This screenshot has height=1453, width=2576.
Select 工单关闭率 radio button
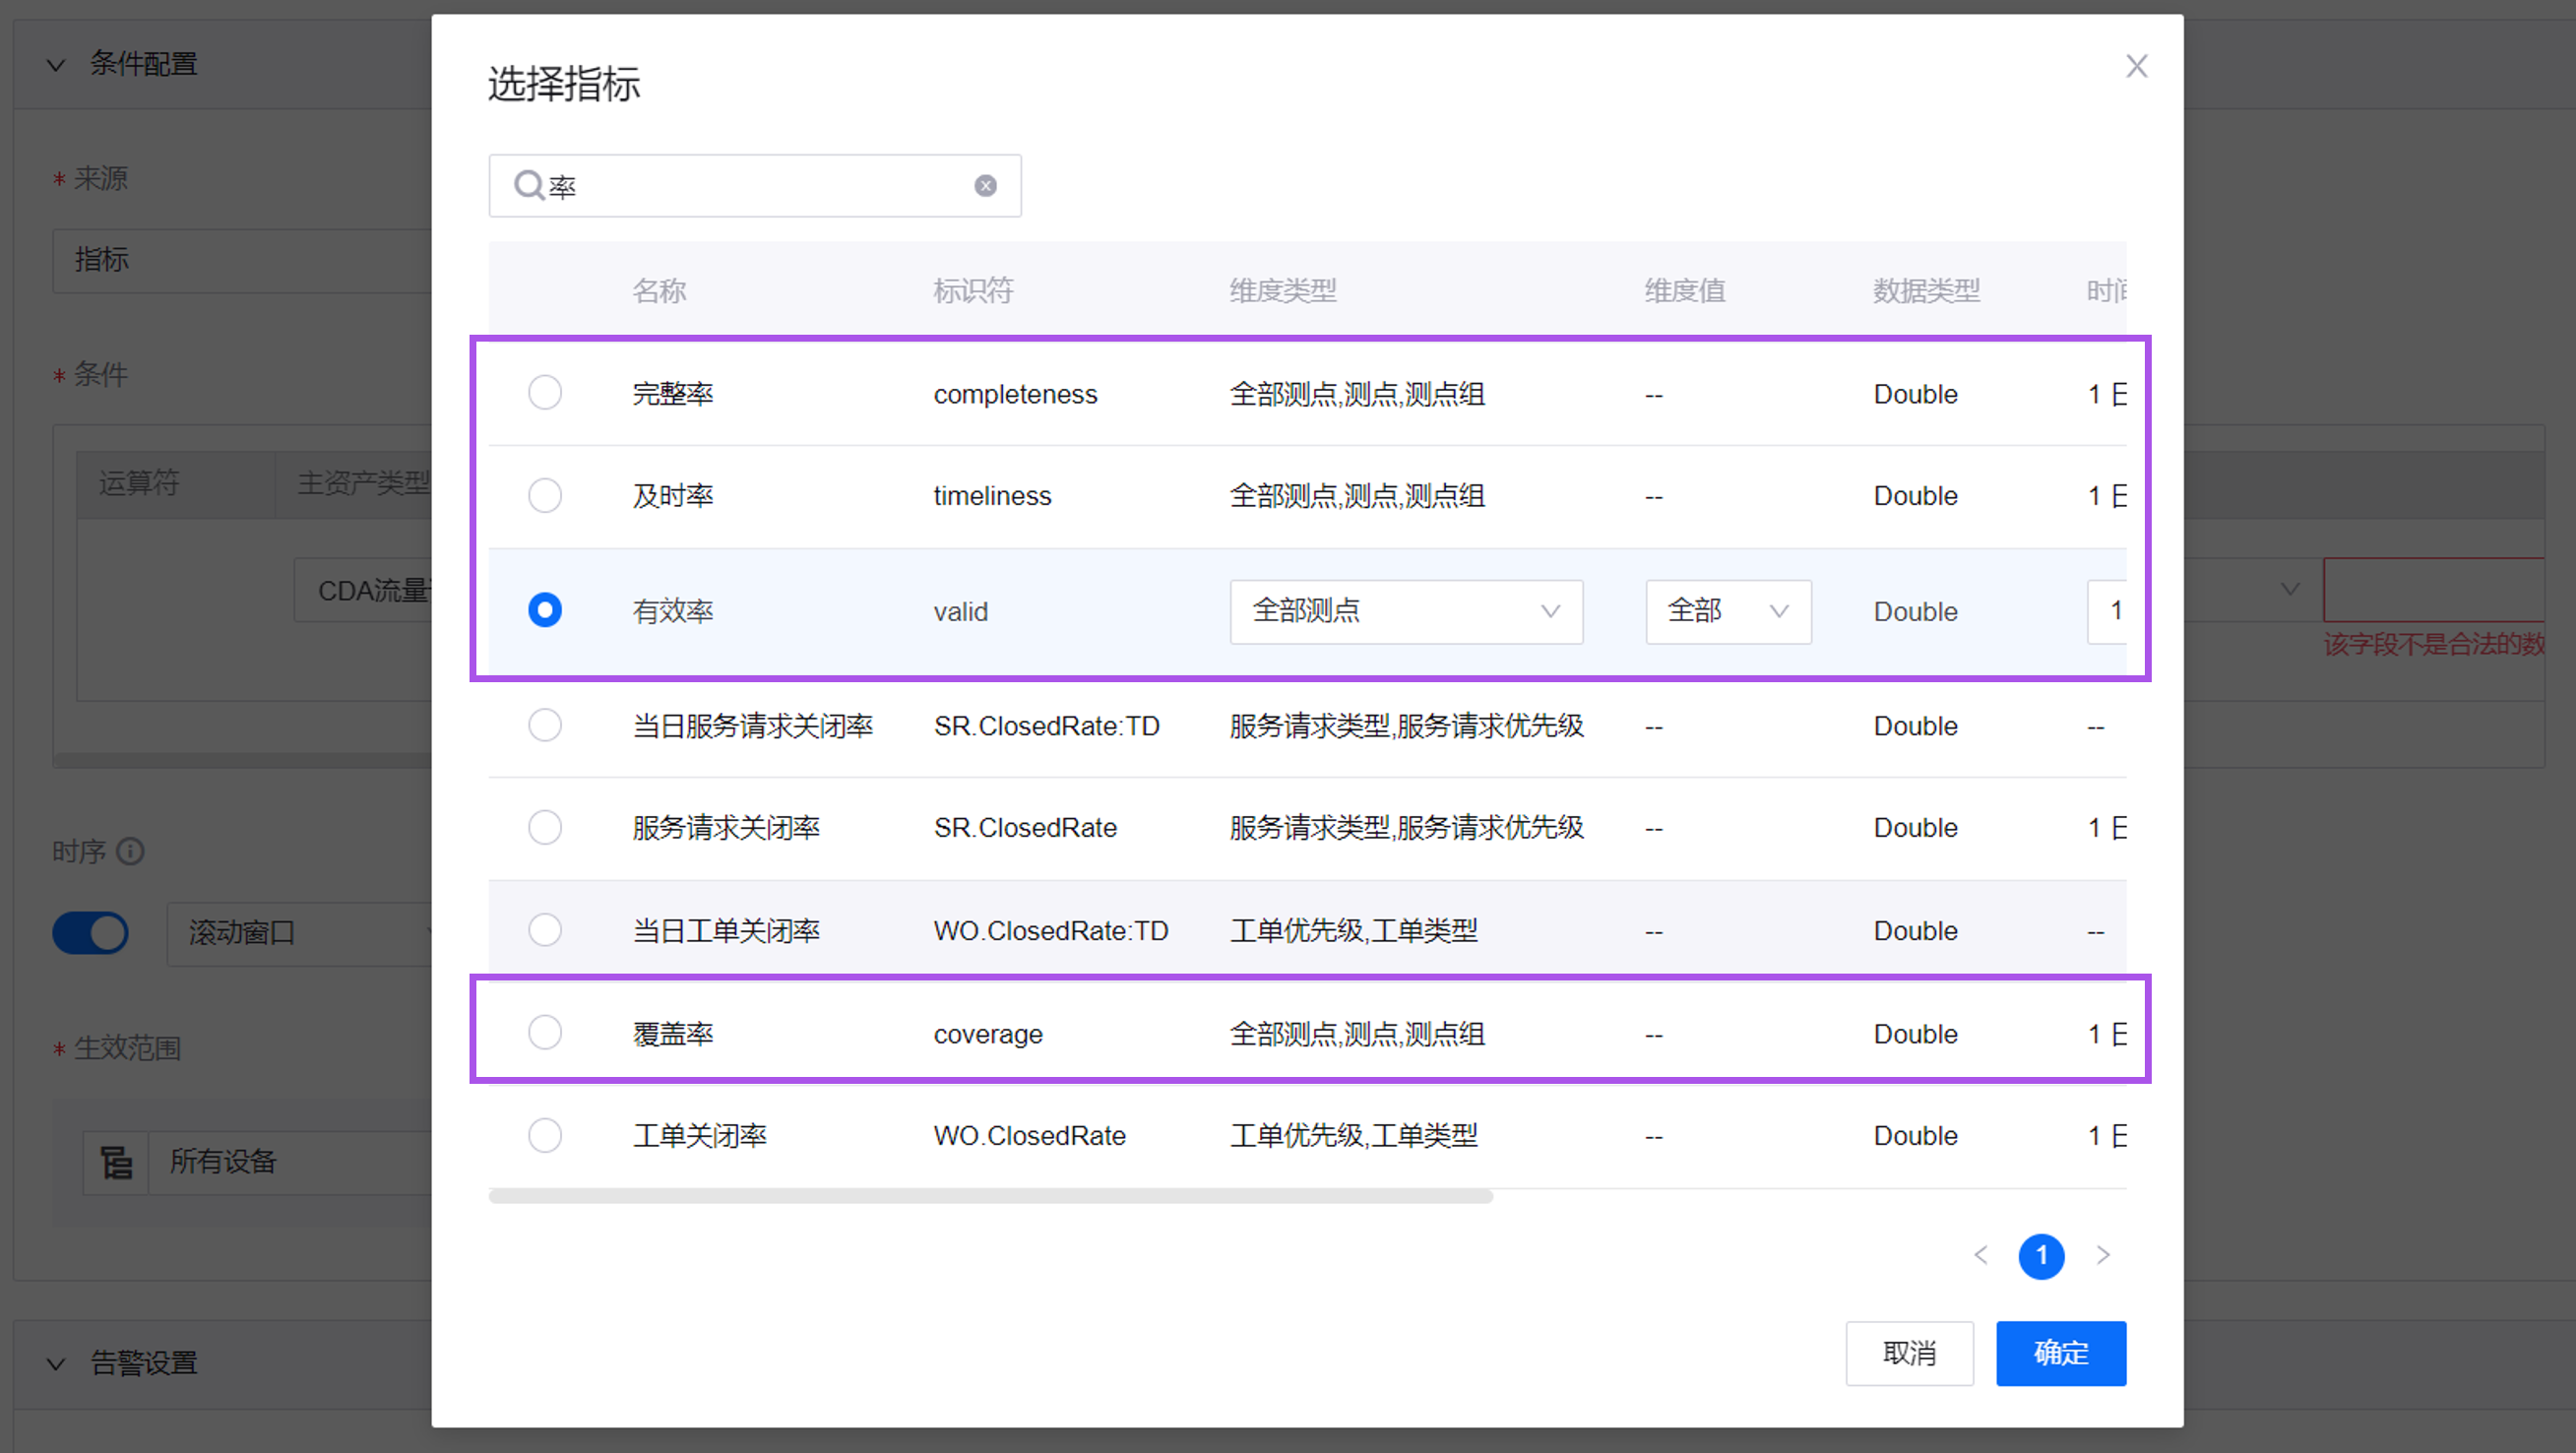click(x=545, y=1135)
